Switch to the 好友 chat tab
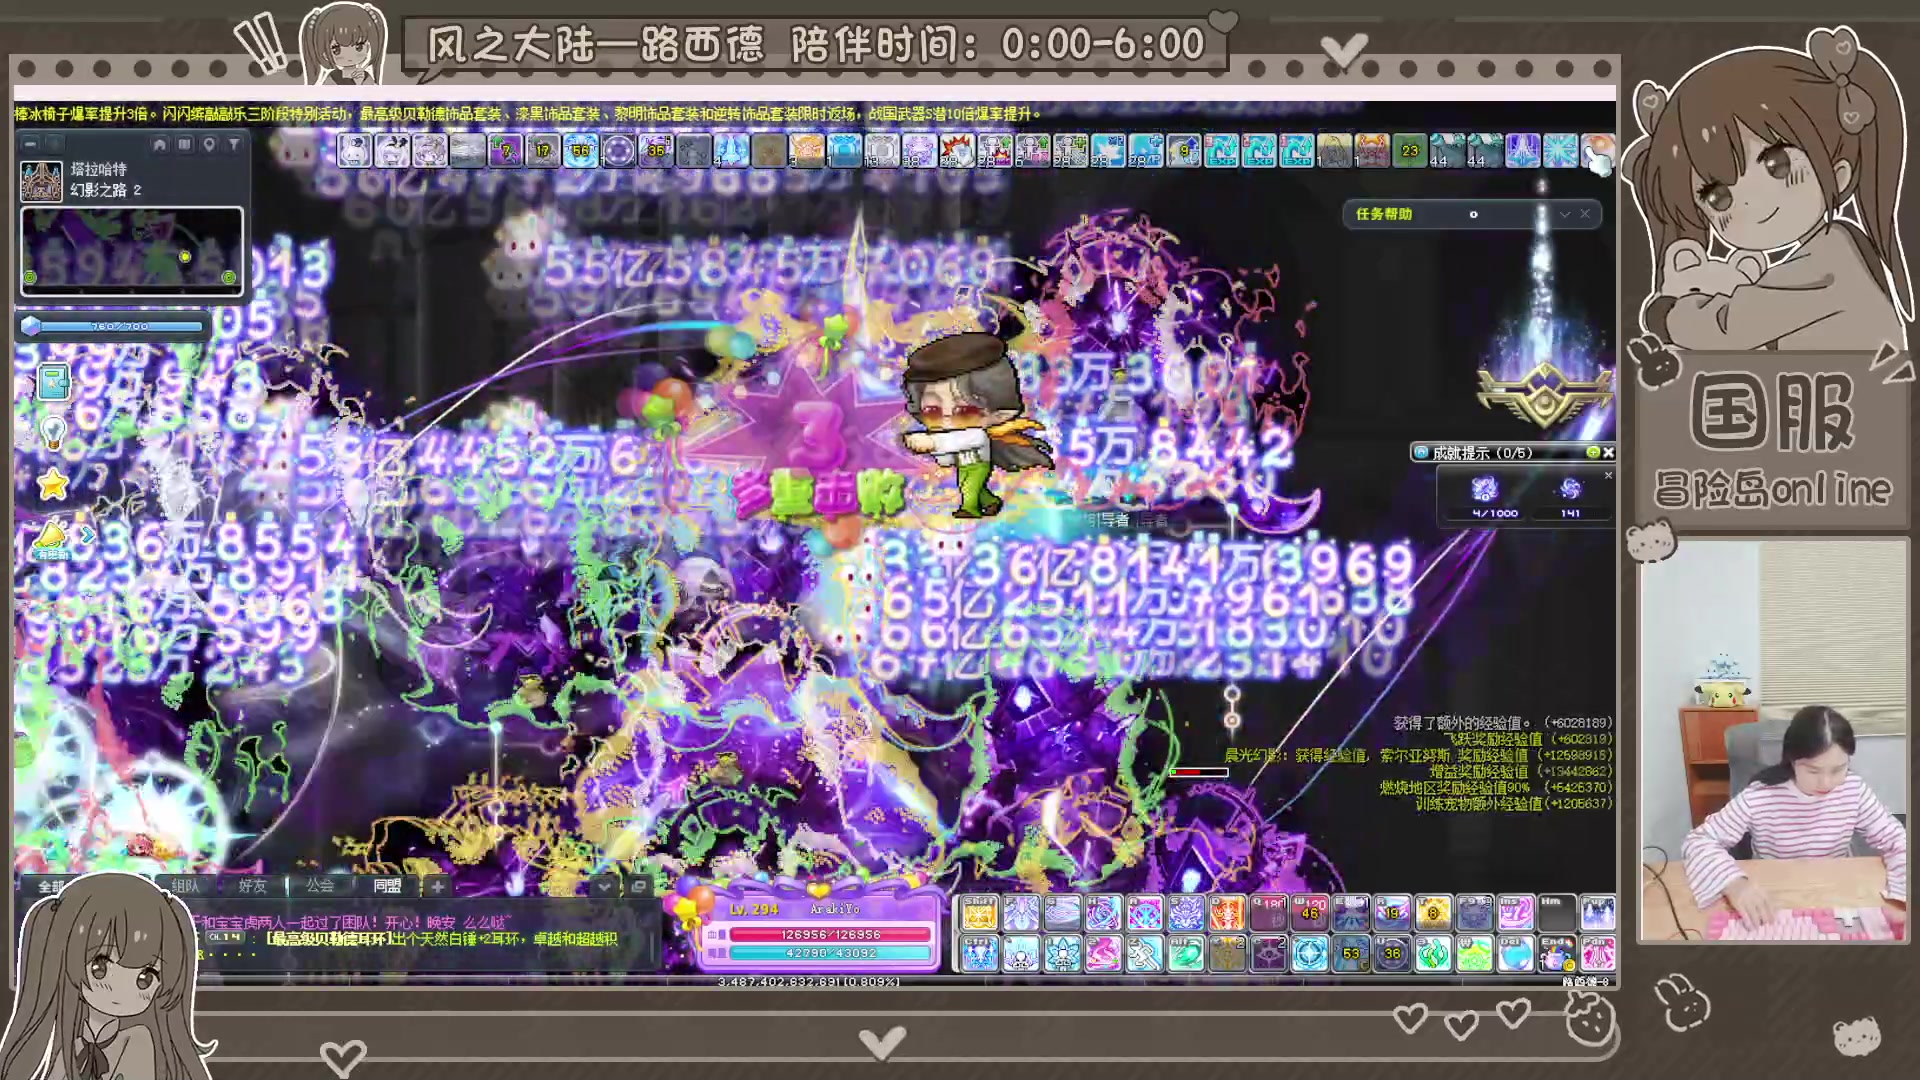This screenshot has width=1920, height=1080. [x=252, y=886]
